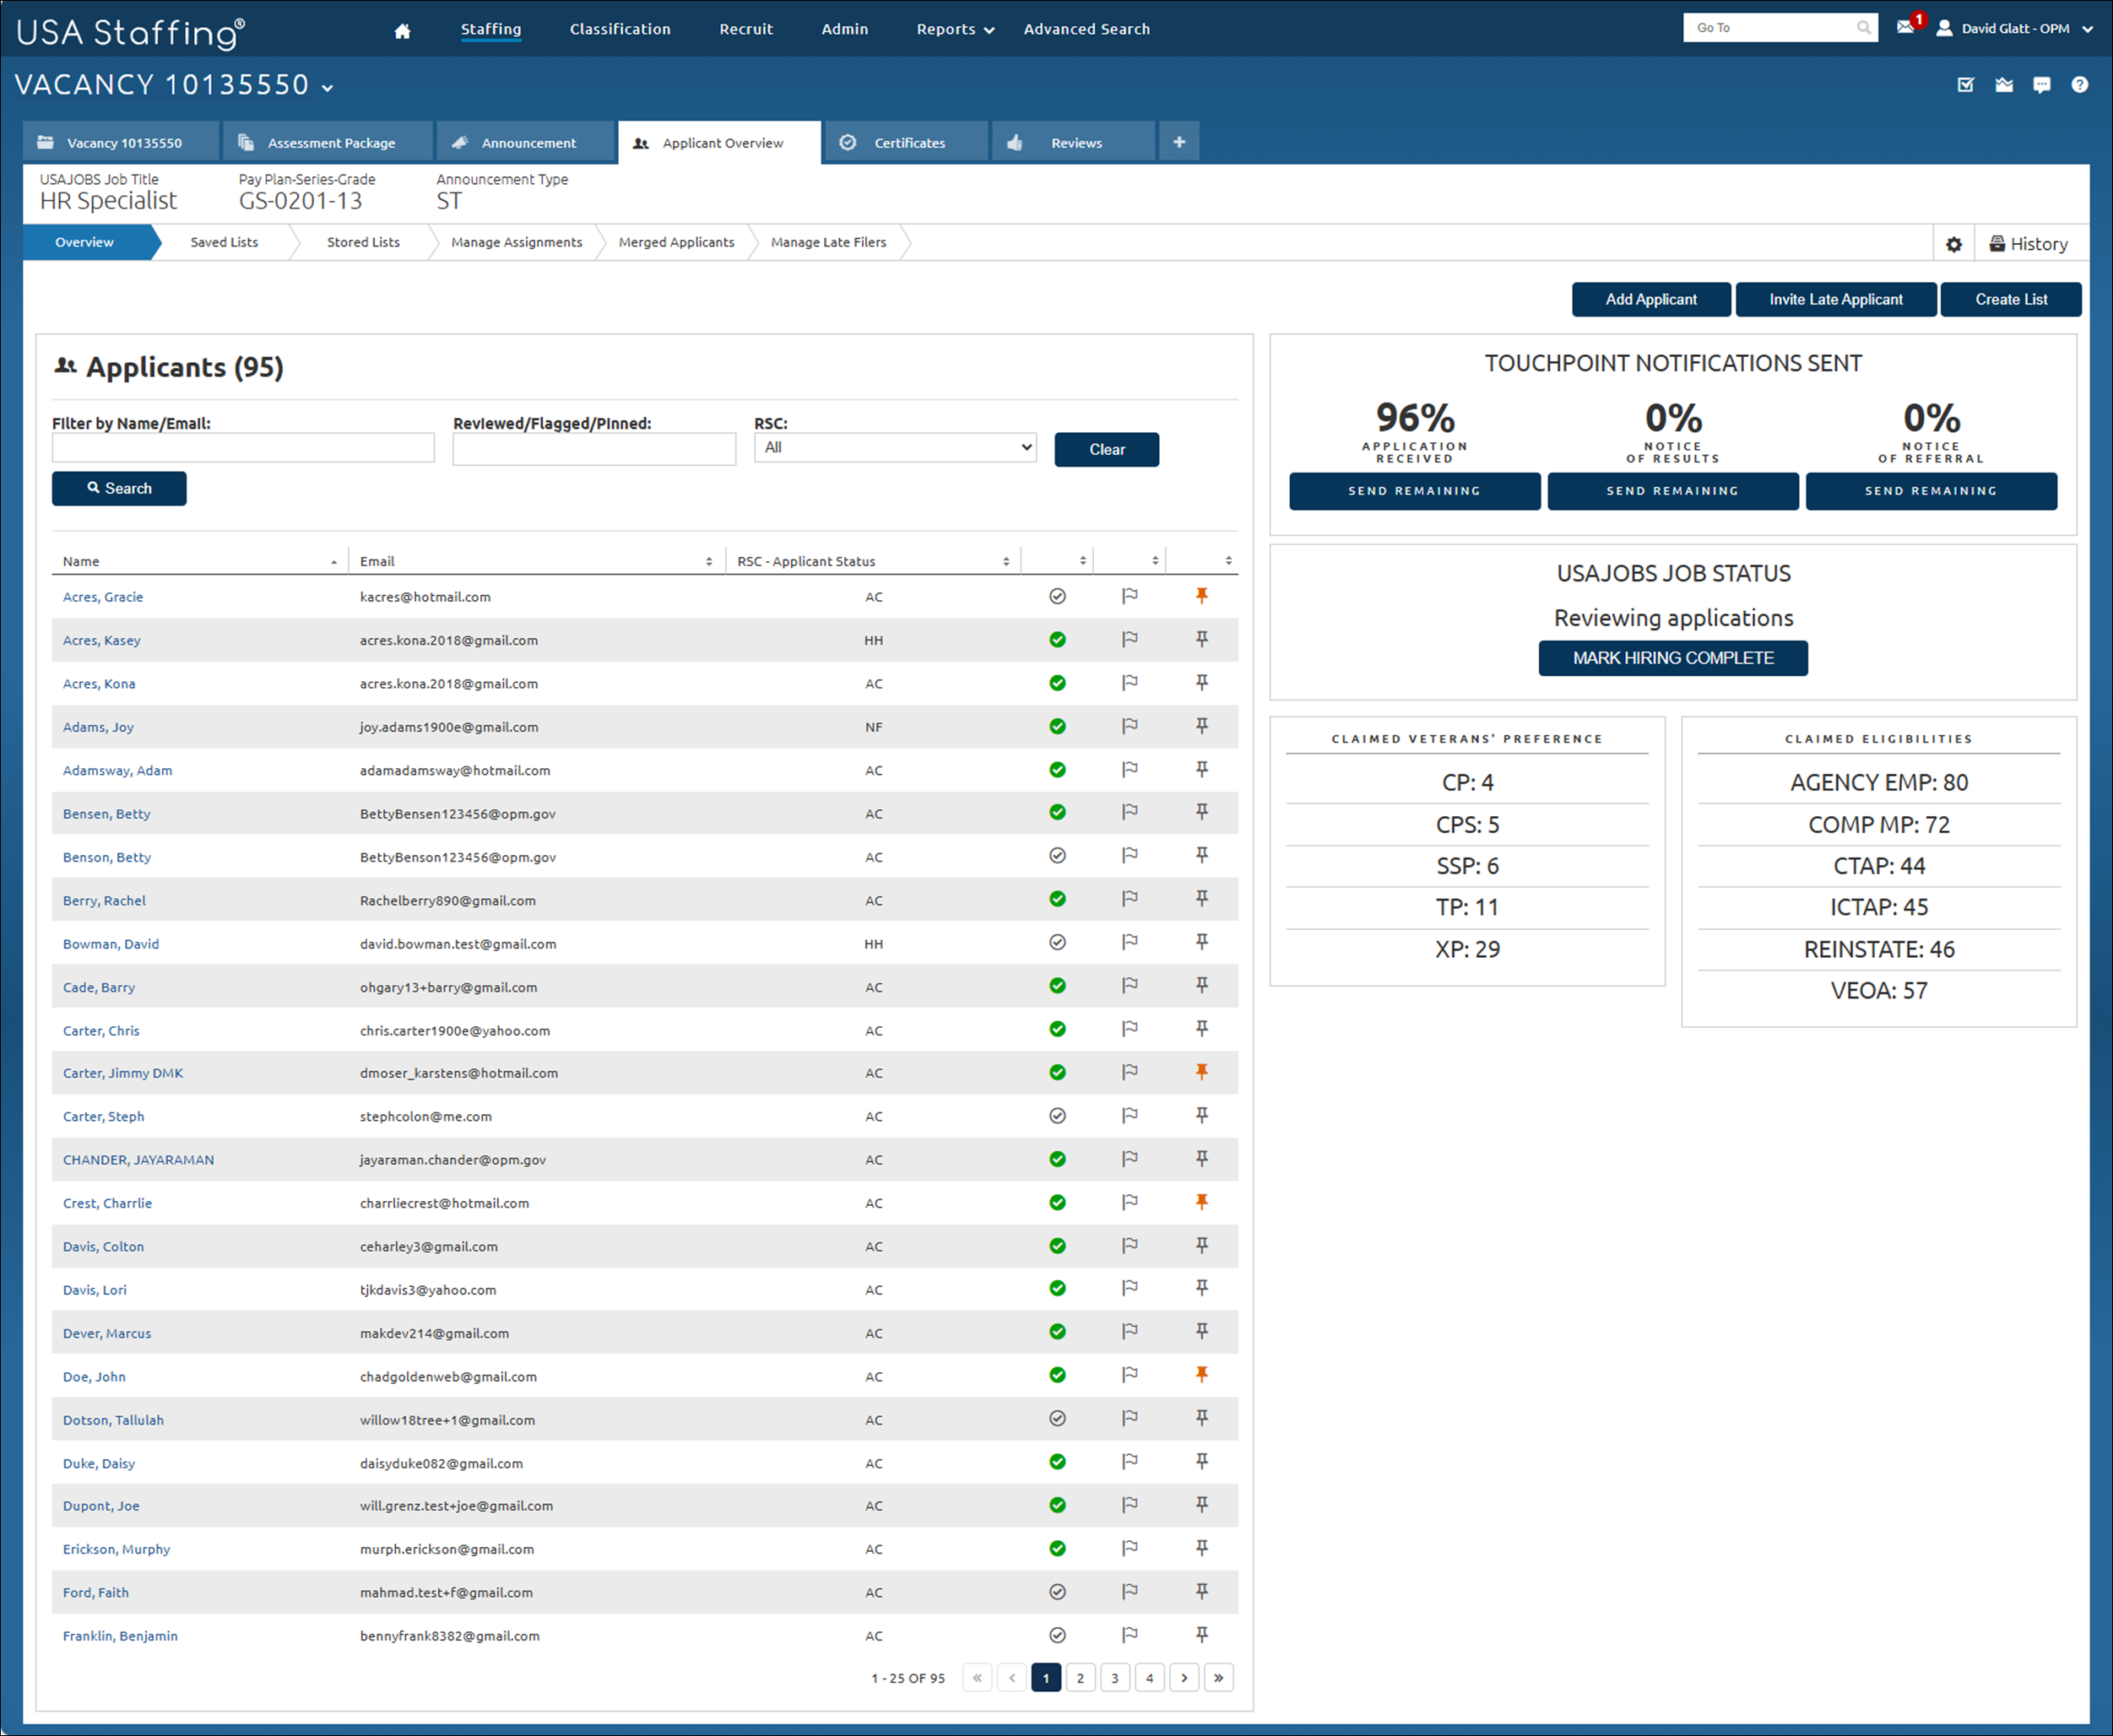2113x1736 pixels.
Task: Click the feedback chat bubble icon
Action: (2042, 85)
